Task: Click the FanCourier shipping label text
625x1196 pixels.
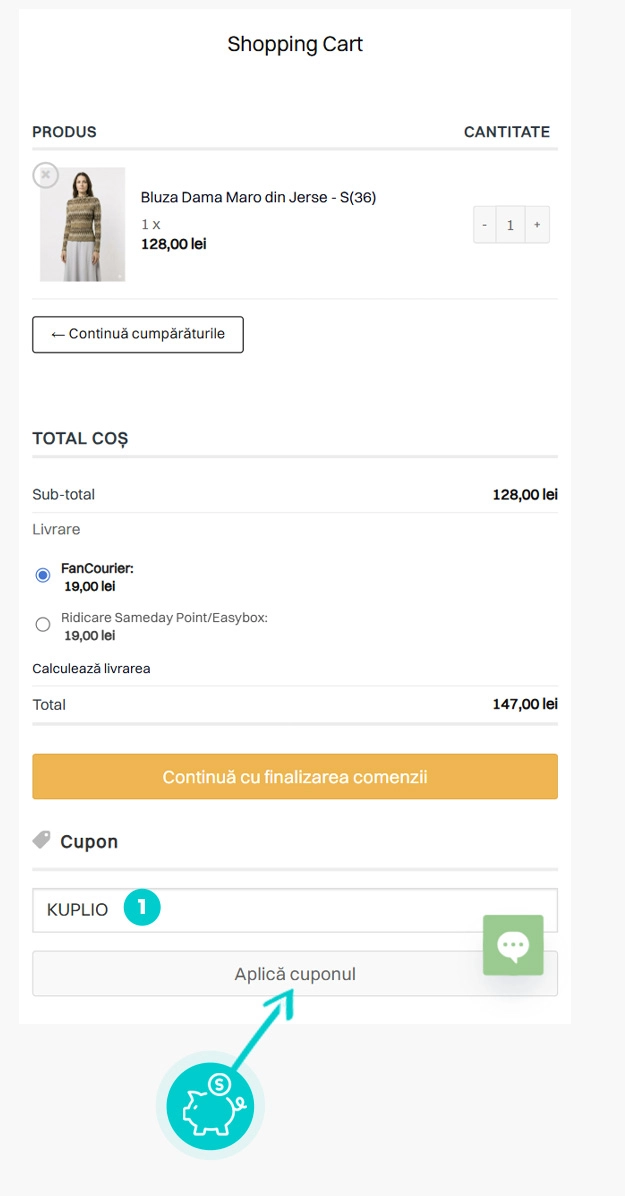Action: (x=97, y=568)
